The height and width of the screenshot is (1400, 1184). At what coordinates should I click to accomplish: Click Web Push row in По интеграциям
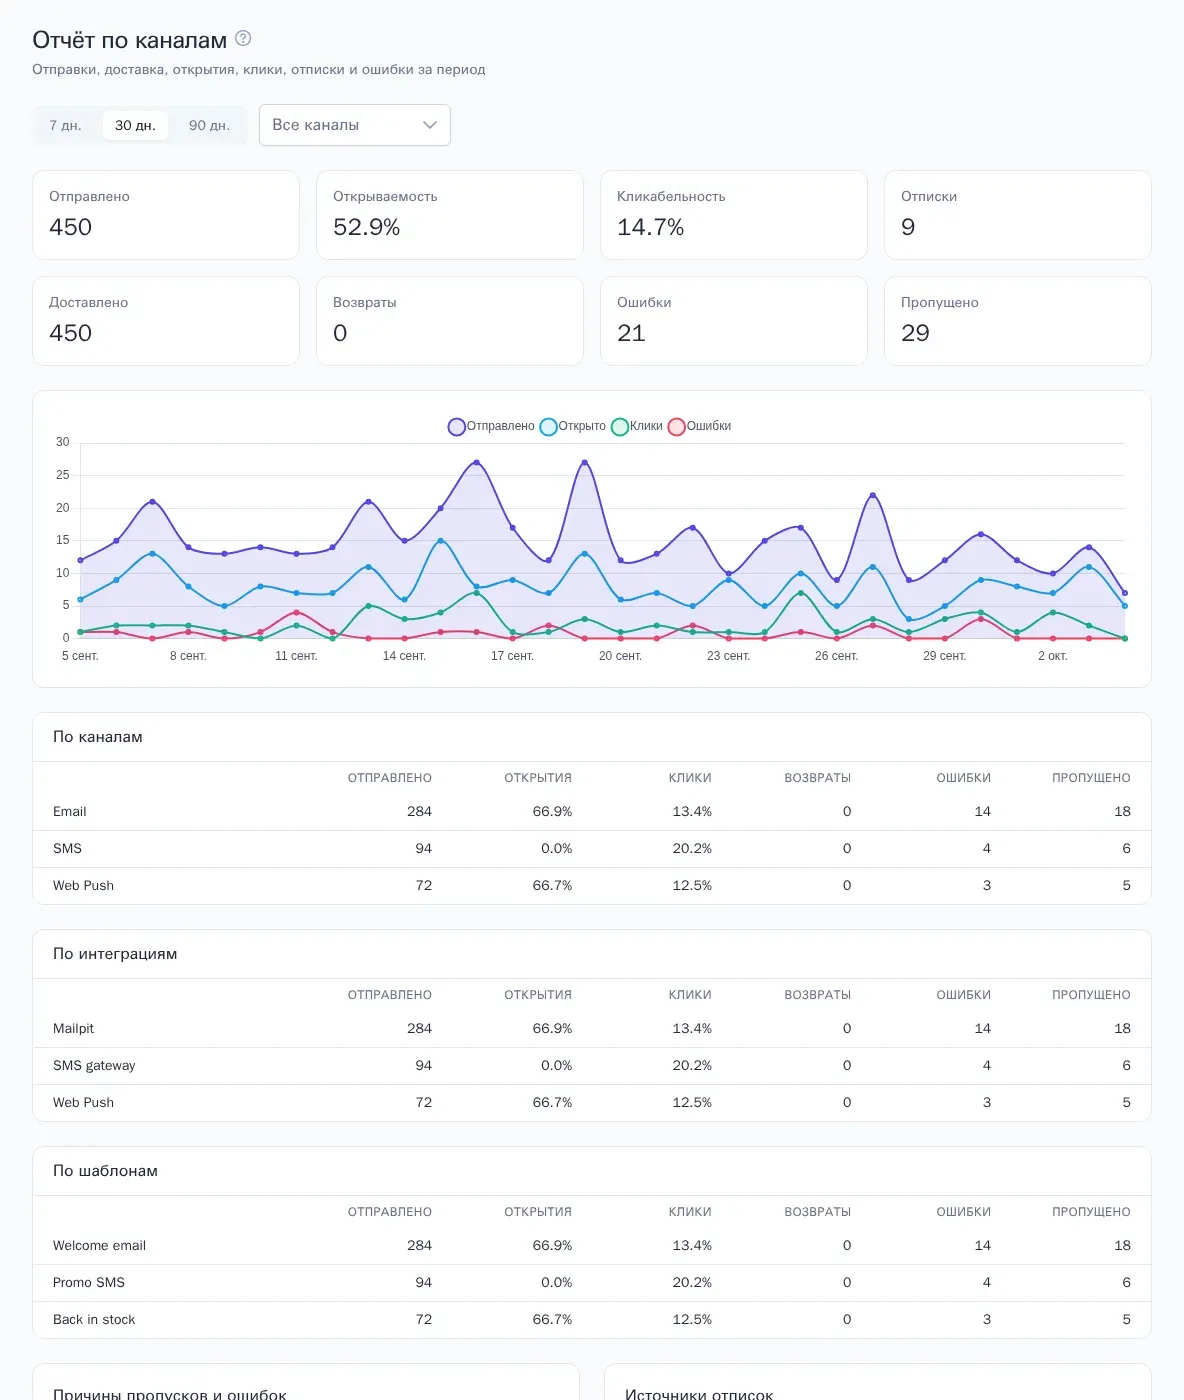[592, 1103]
